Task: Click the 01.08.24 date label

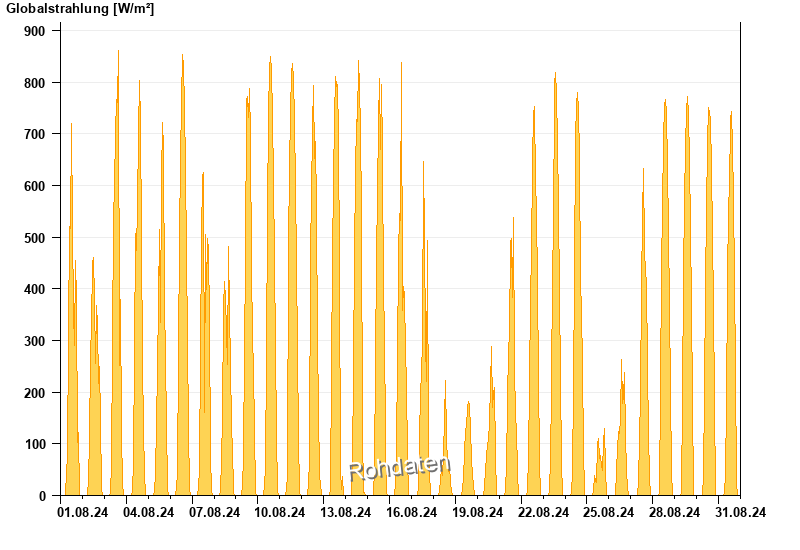Action: click(x=83, y=513)
